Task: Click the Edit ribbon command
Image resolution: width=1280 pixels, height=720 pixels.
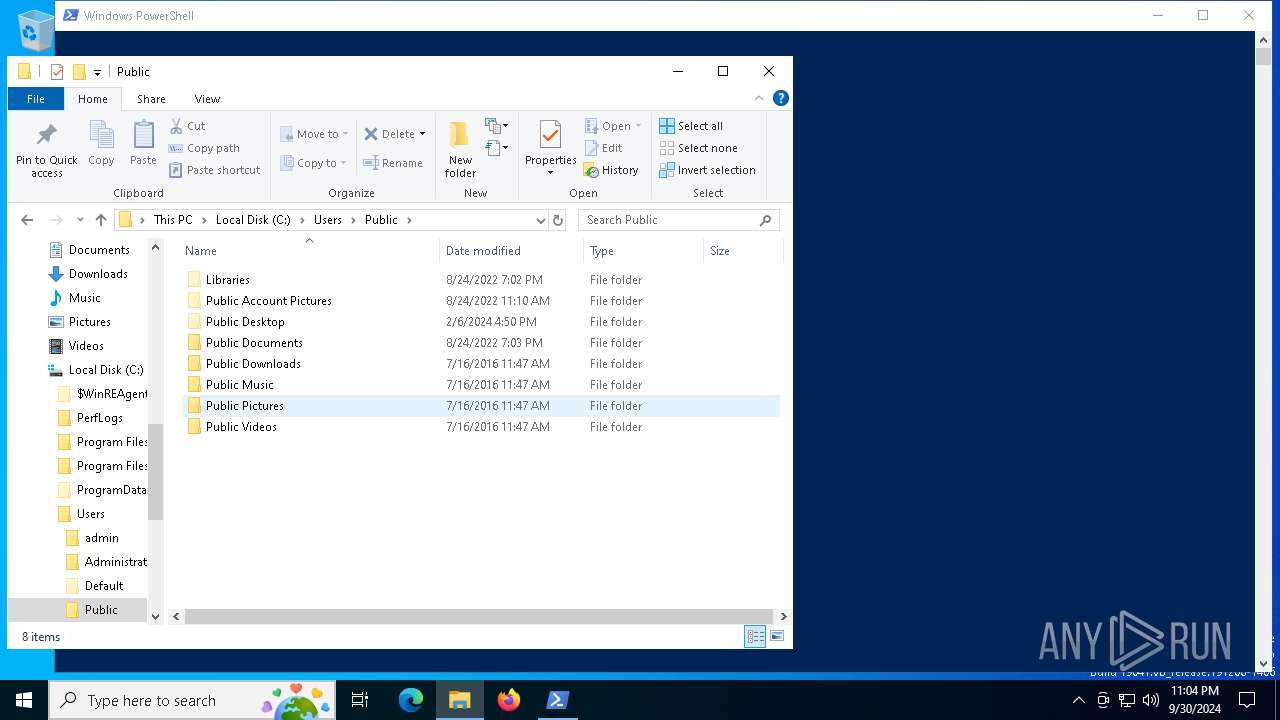Action: 604,148
